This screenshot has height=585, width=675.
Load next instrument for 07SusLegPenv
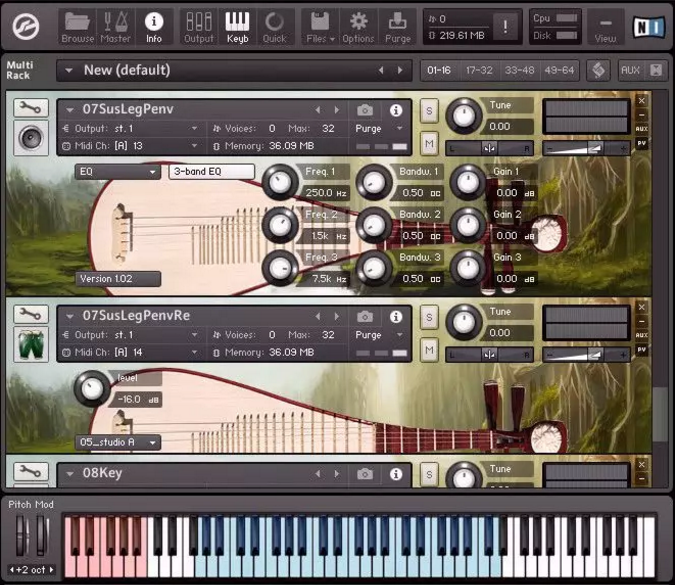[x=337, y=110]
